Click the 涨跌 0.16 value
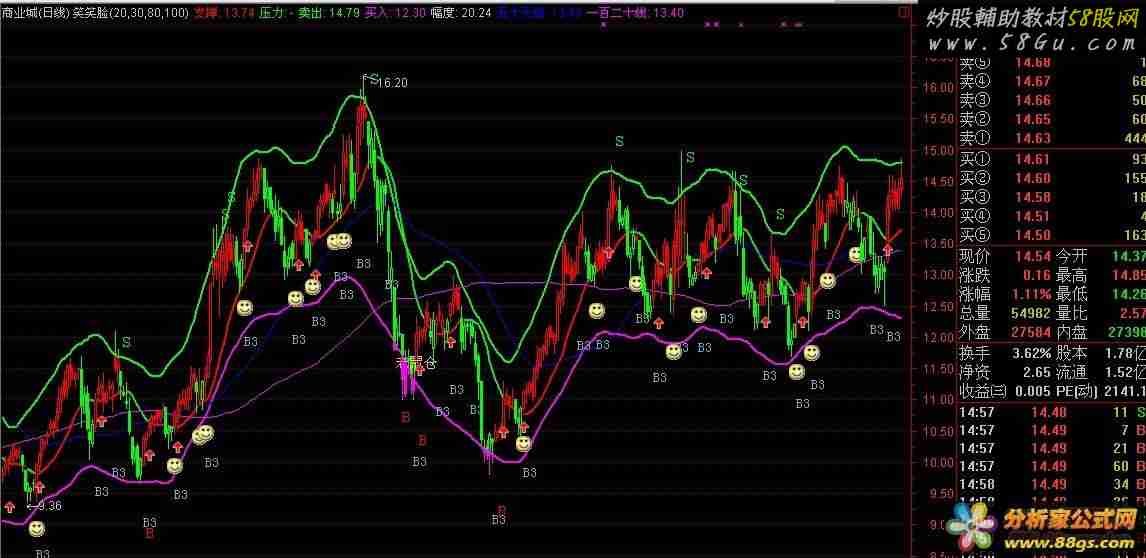The height and width of the screenshot is (558, 1146). click(1036, 275)
